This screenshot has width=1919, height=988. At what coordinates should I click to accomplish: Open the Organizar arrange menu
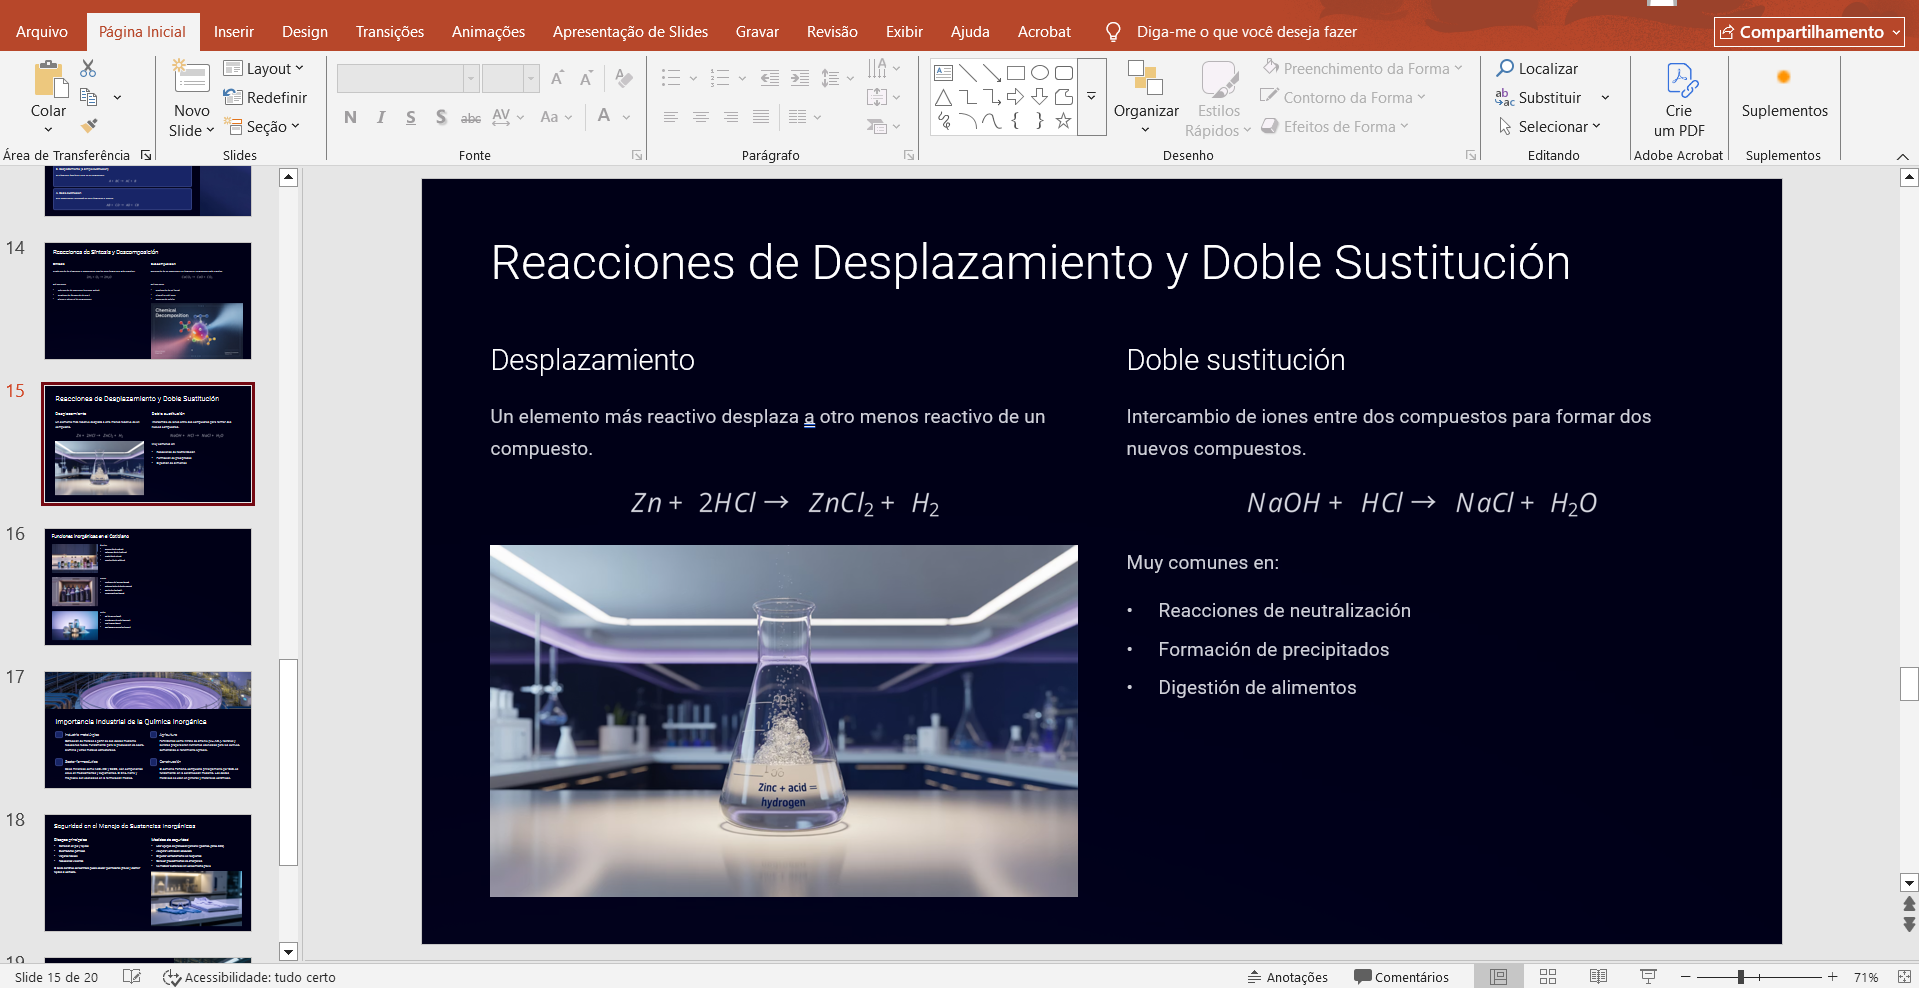(x=1146, y=97)
